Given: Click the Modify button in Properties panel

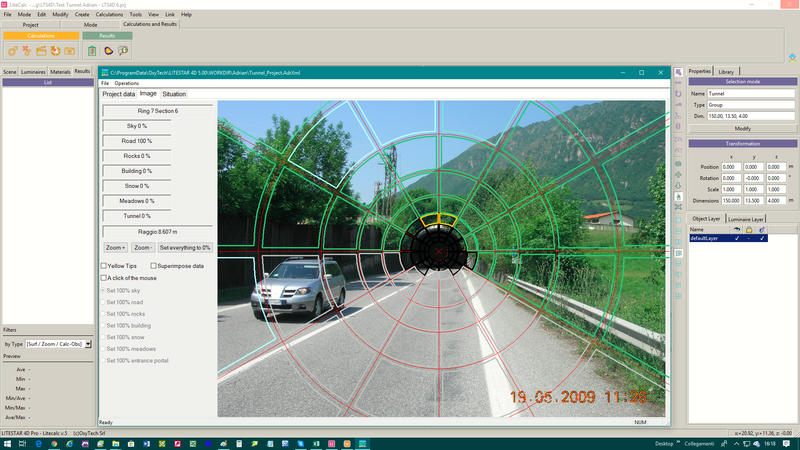Looking at the screenshot, I should point(742,128).
